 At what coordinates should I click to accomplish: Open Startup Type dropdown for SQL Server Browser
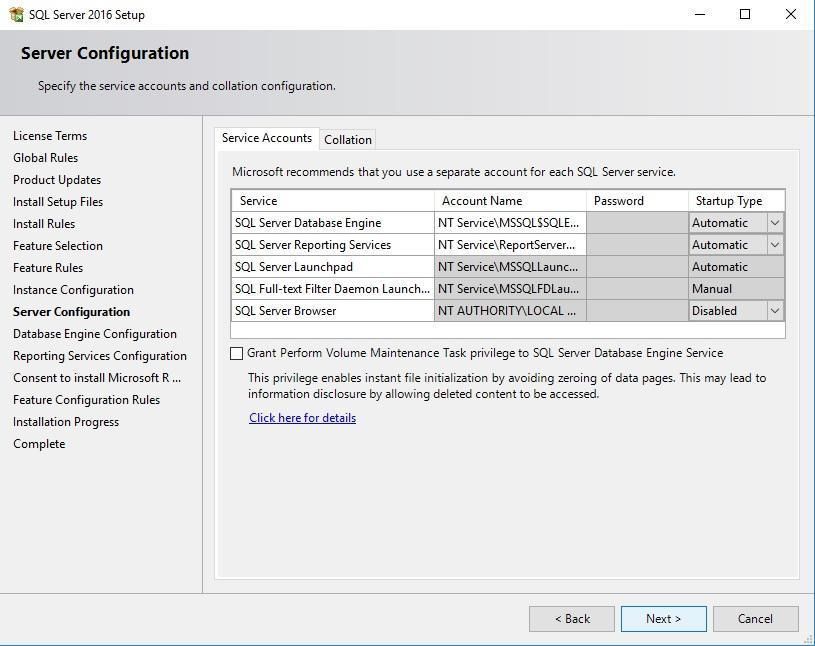click(774, 311)
